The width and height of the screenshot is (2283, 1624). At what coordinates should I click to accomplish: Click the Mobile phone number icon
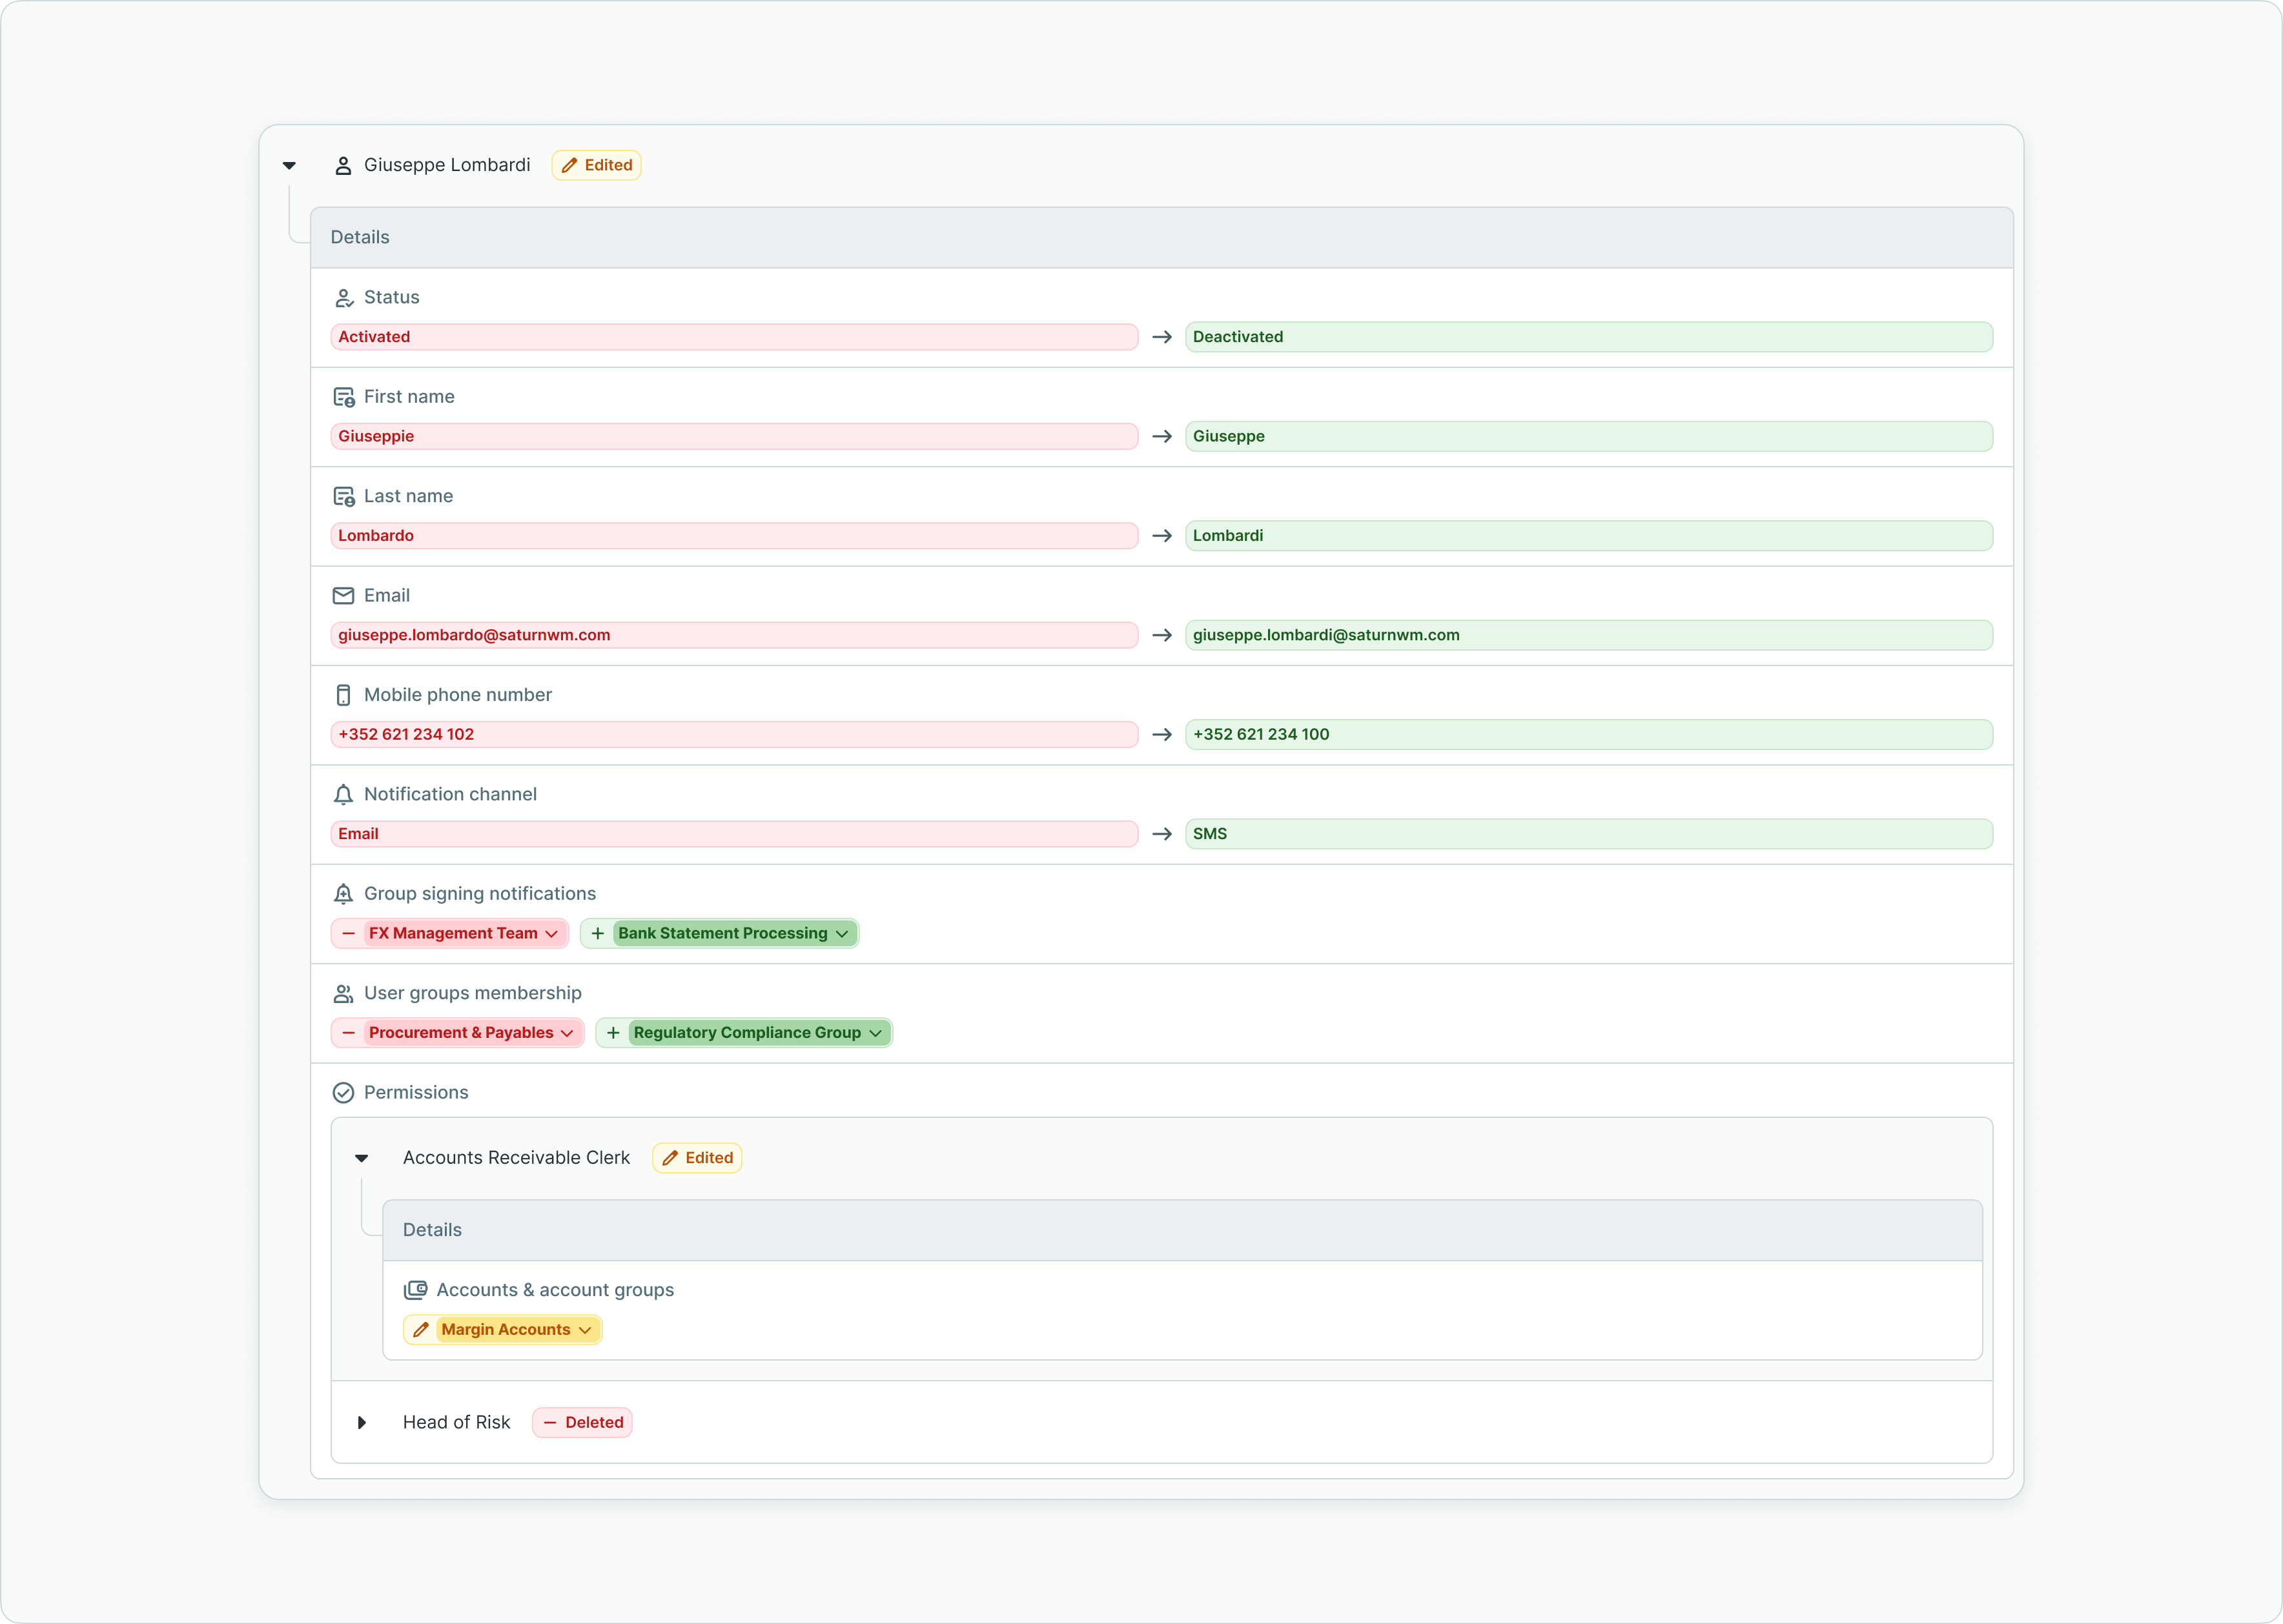(x=343, y=695)
